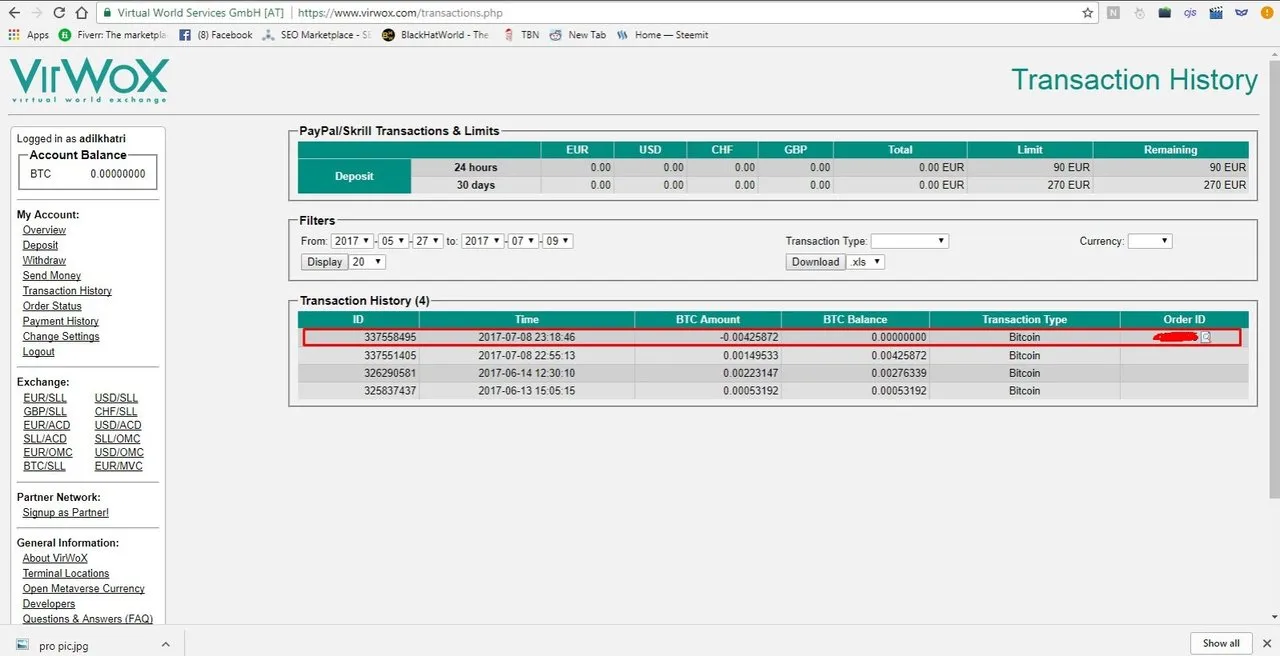Click the Logout link
Screen dimensions: 1280x656
click(x=39, y=352)
